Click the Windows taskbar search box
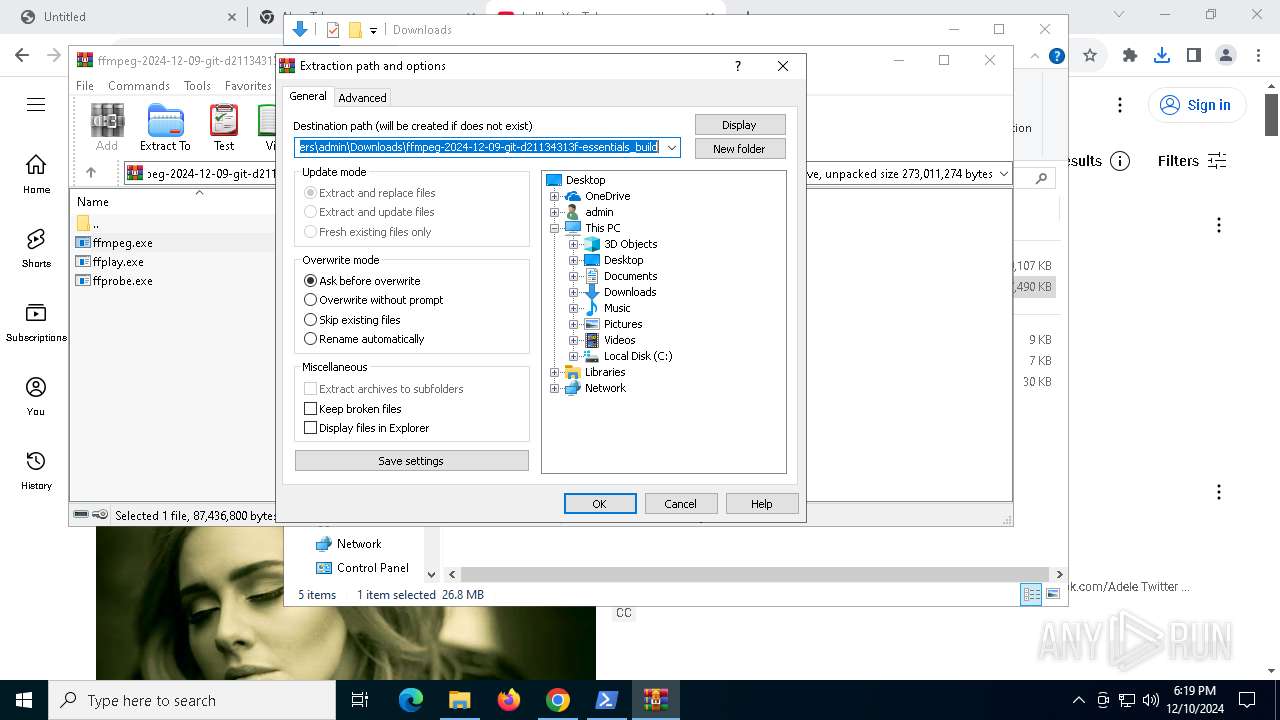Screen dimensions: 1280x720 [192, 700]
